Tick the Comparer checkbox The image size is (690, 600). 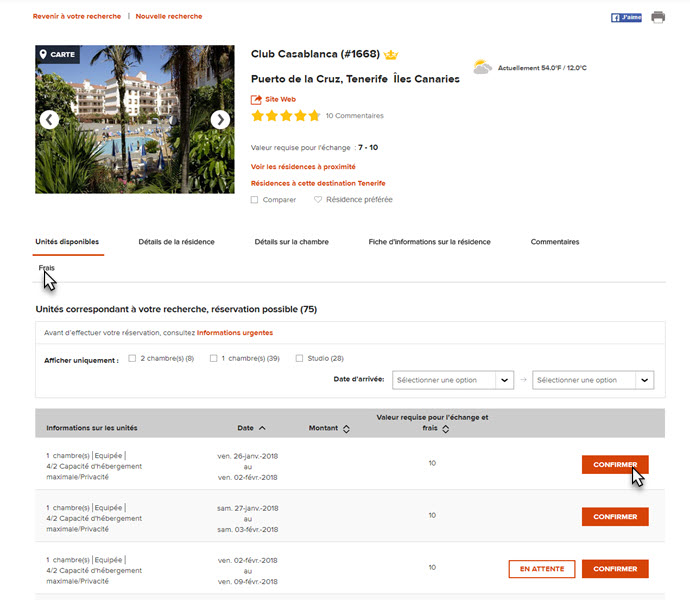[x=254, y=200]
